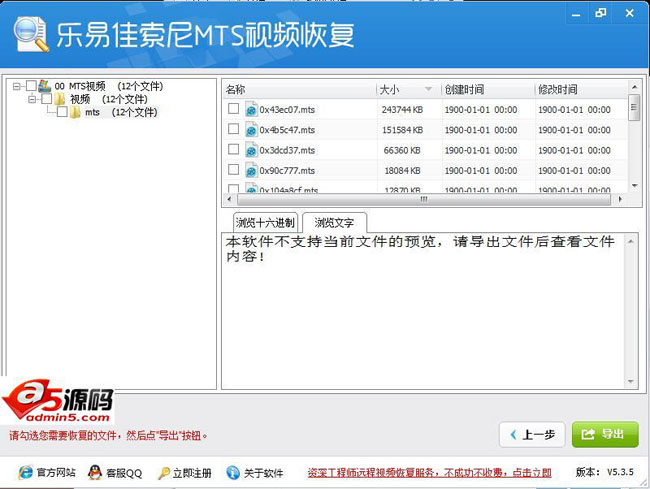Sort by the 修改时间 column header

581,89
